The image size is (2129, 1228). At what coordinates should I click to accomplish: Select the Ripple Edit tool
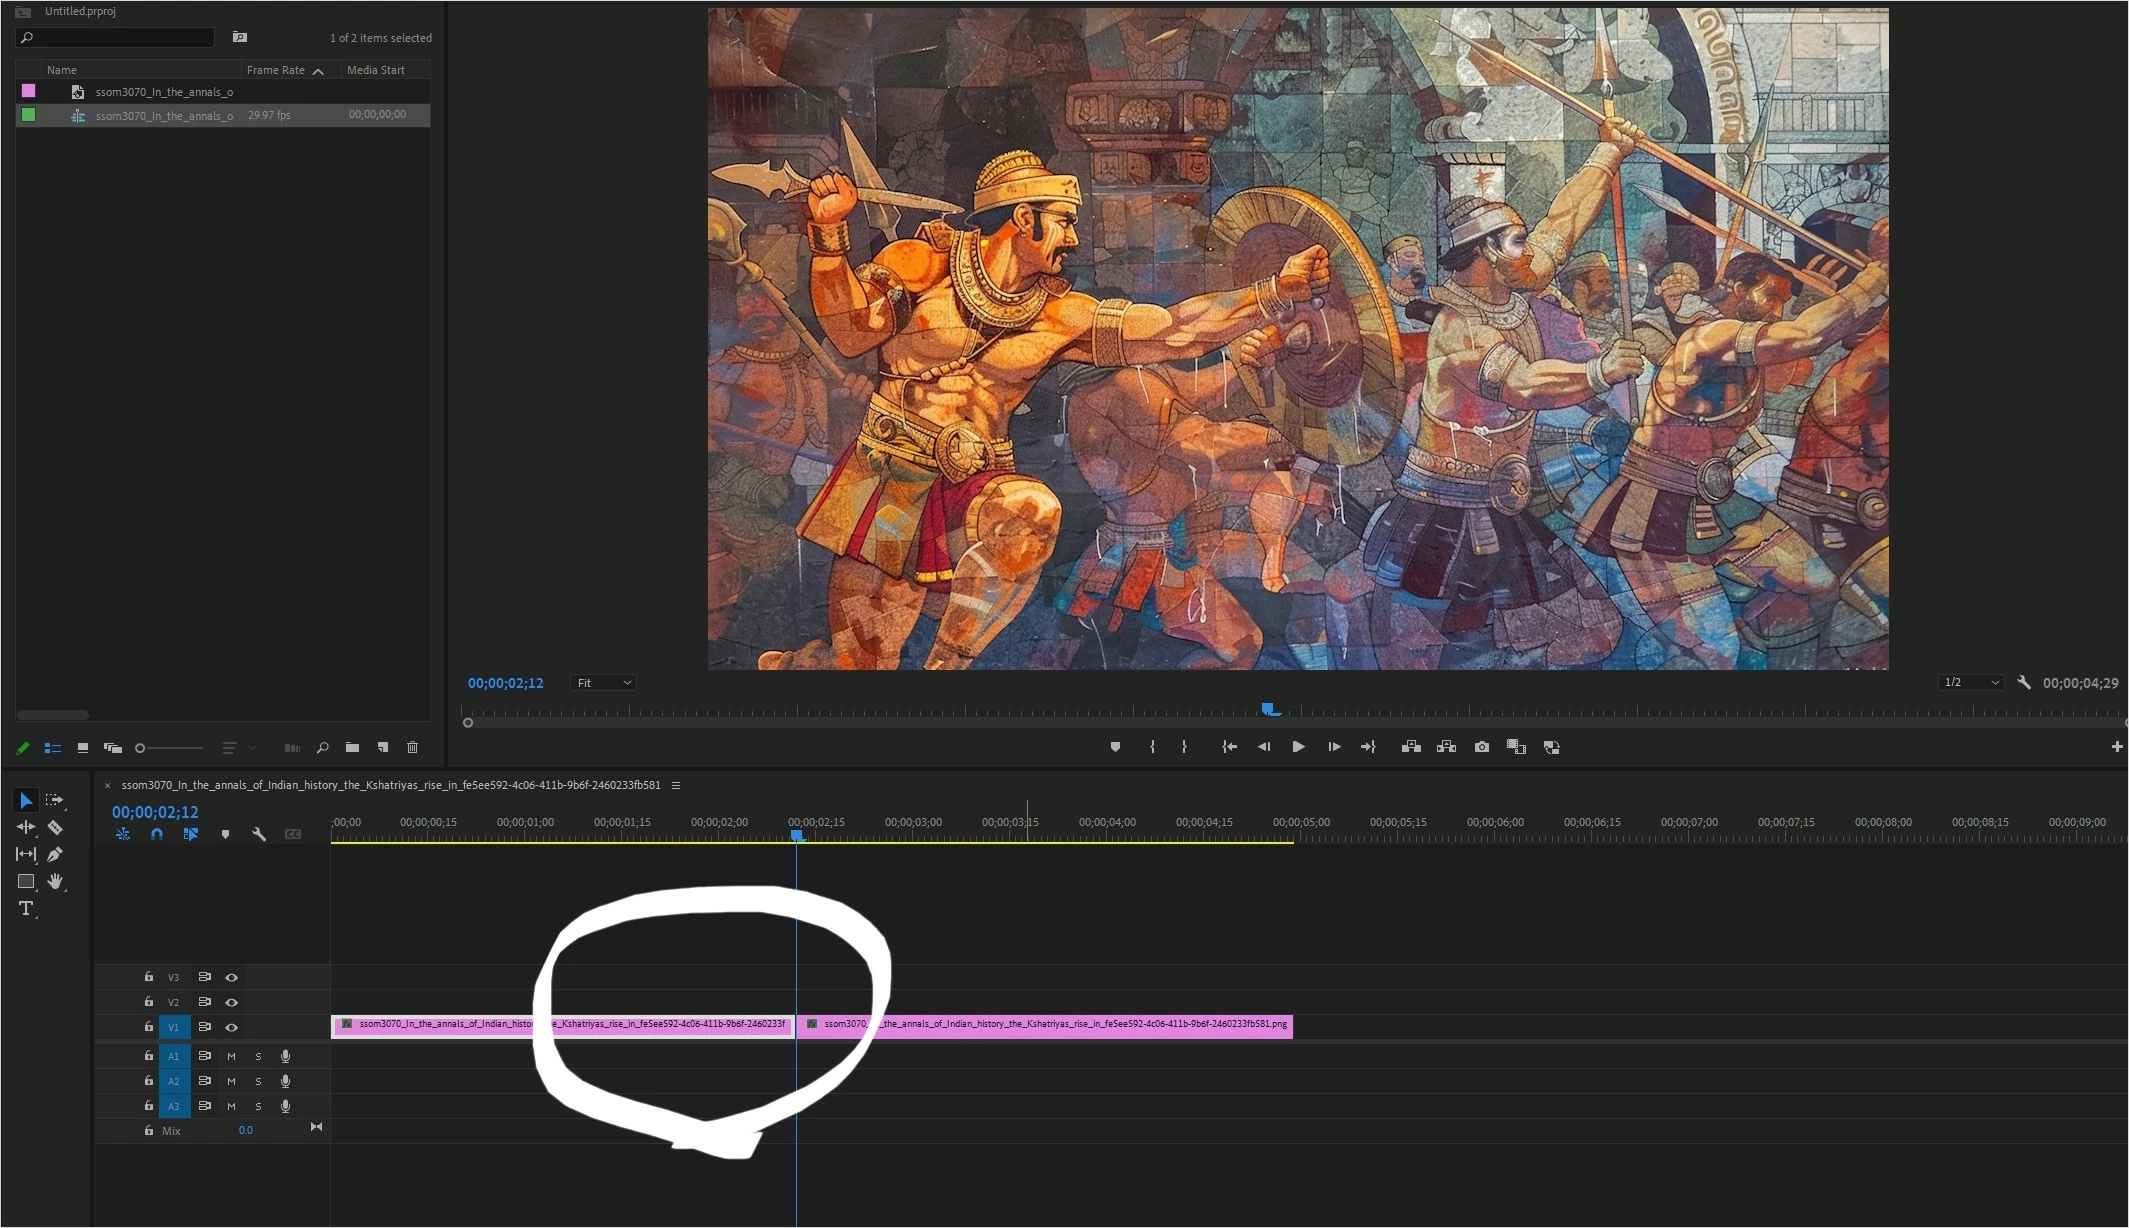pos(26,828)
